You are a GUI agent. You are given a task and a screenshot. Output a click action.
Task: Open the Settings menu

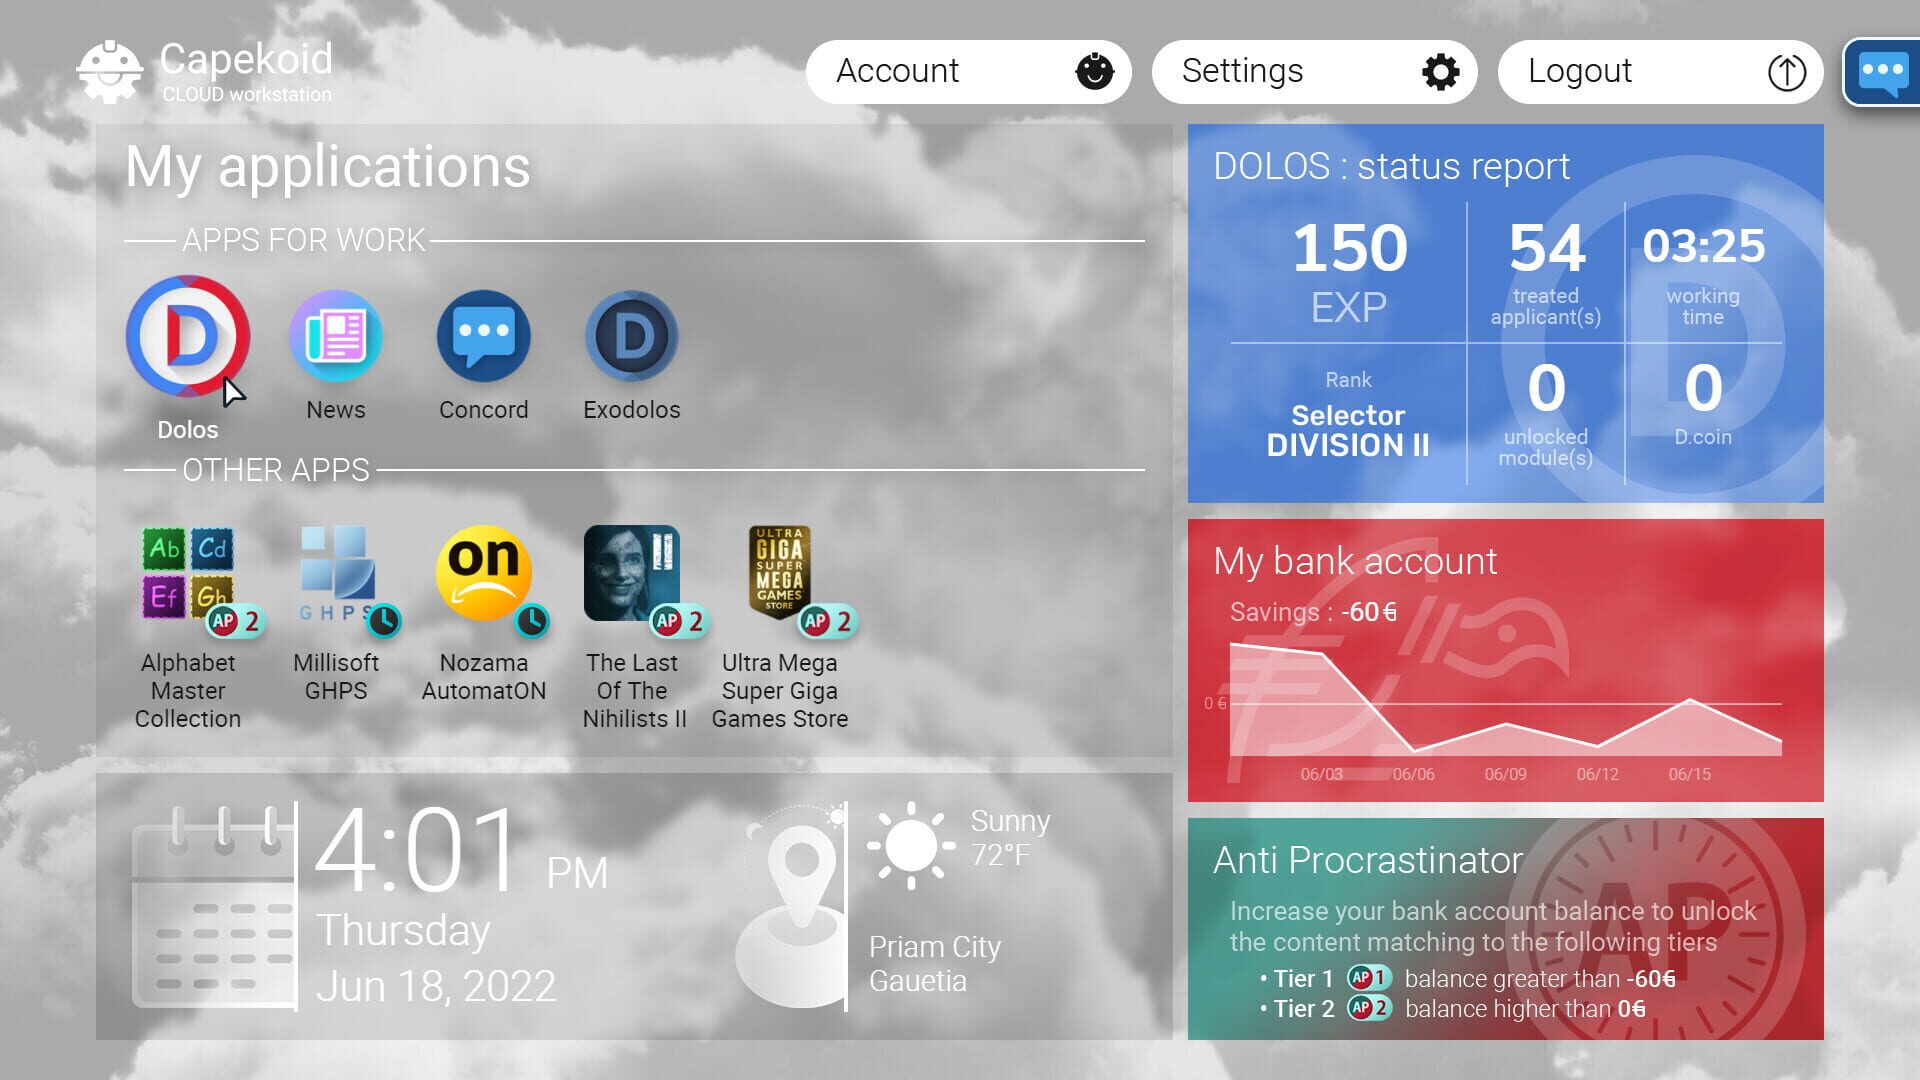pyautogui.click(x=1314, y=71)
